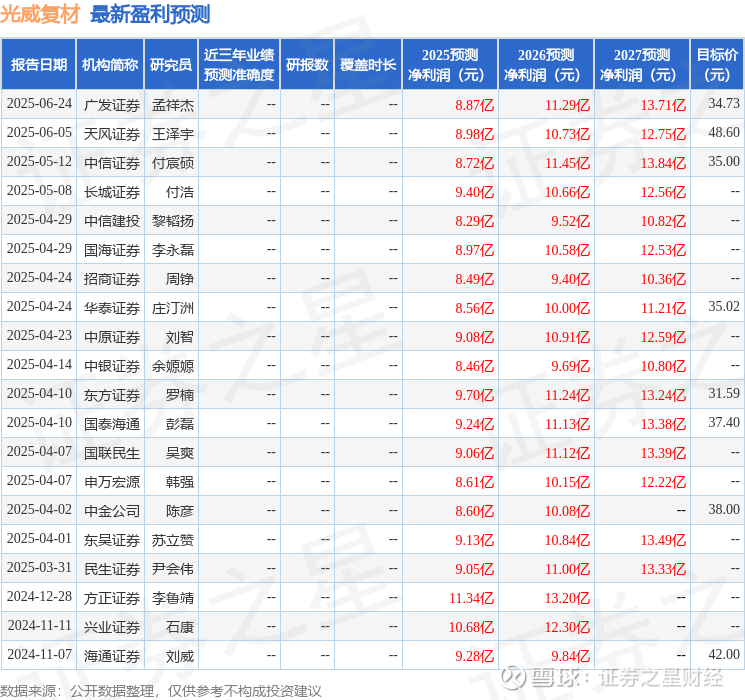Select the 国联民生 institution cell

(x=112, y=452)
